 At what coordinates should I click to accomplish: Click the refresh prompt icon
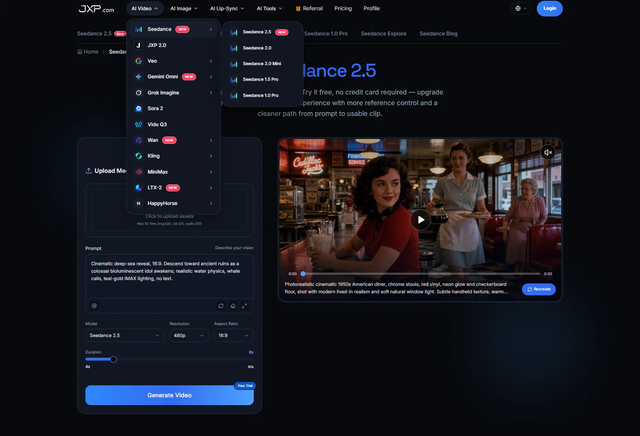click(x=221, y=306)
